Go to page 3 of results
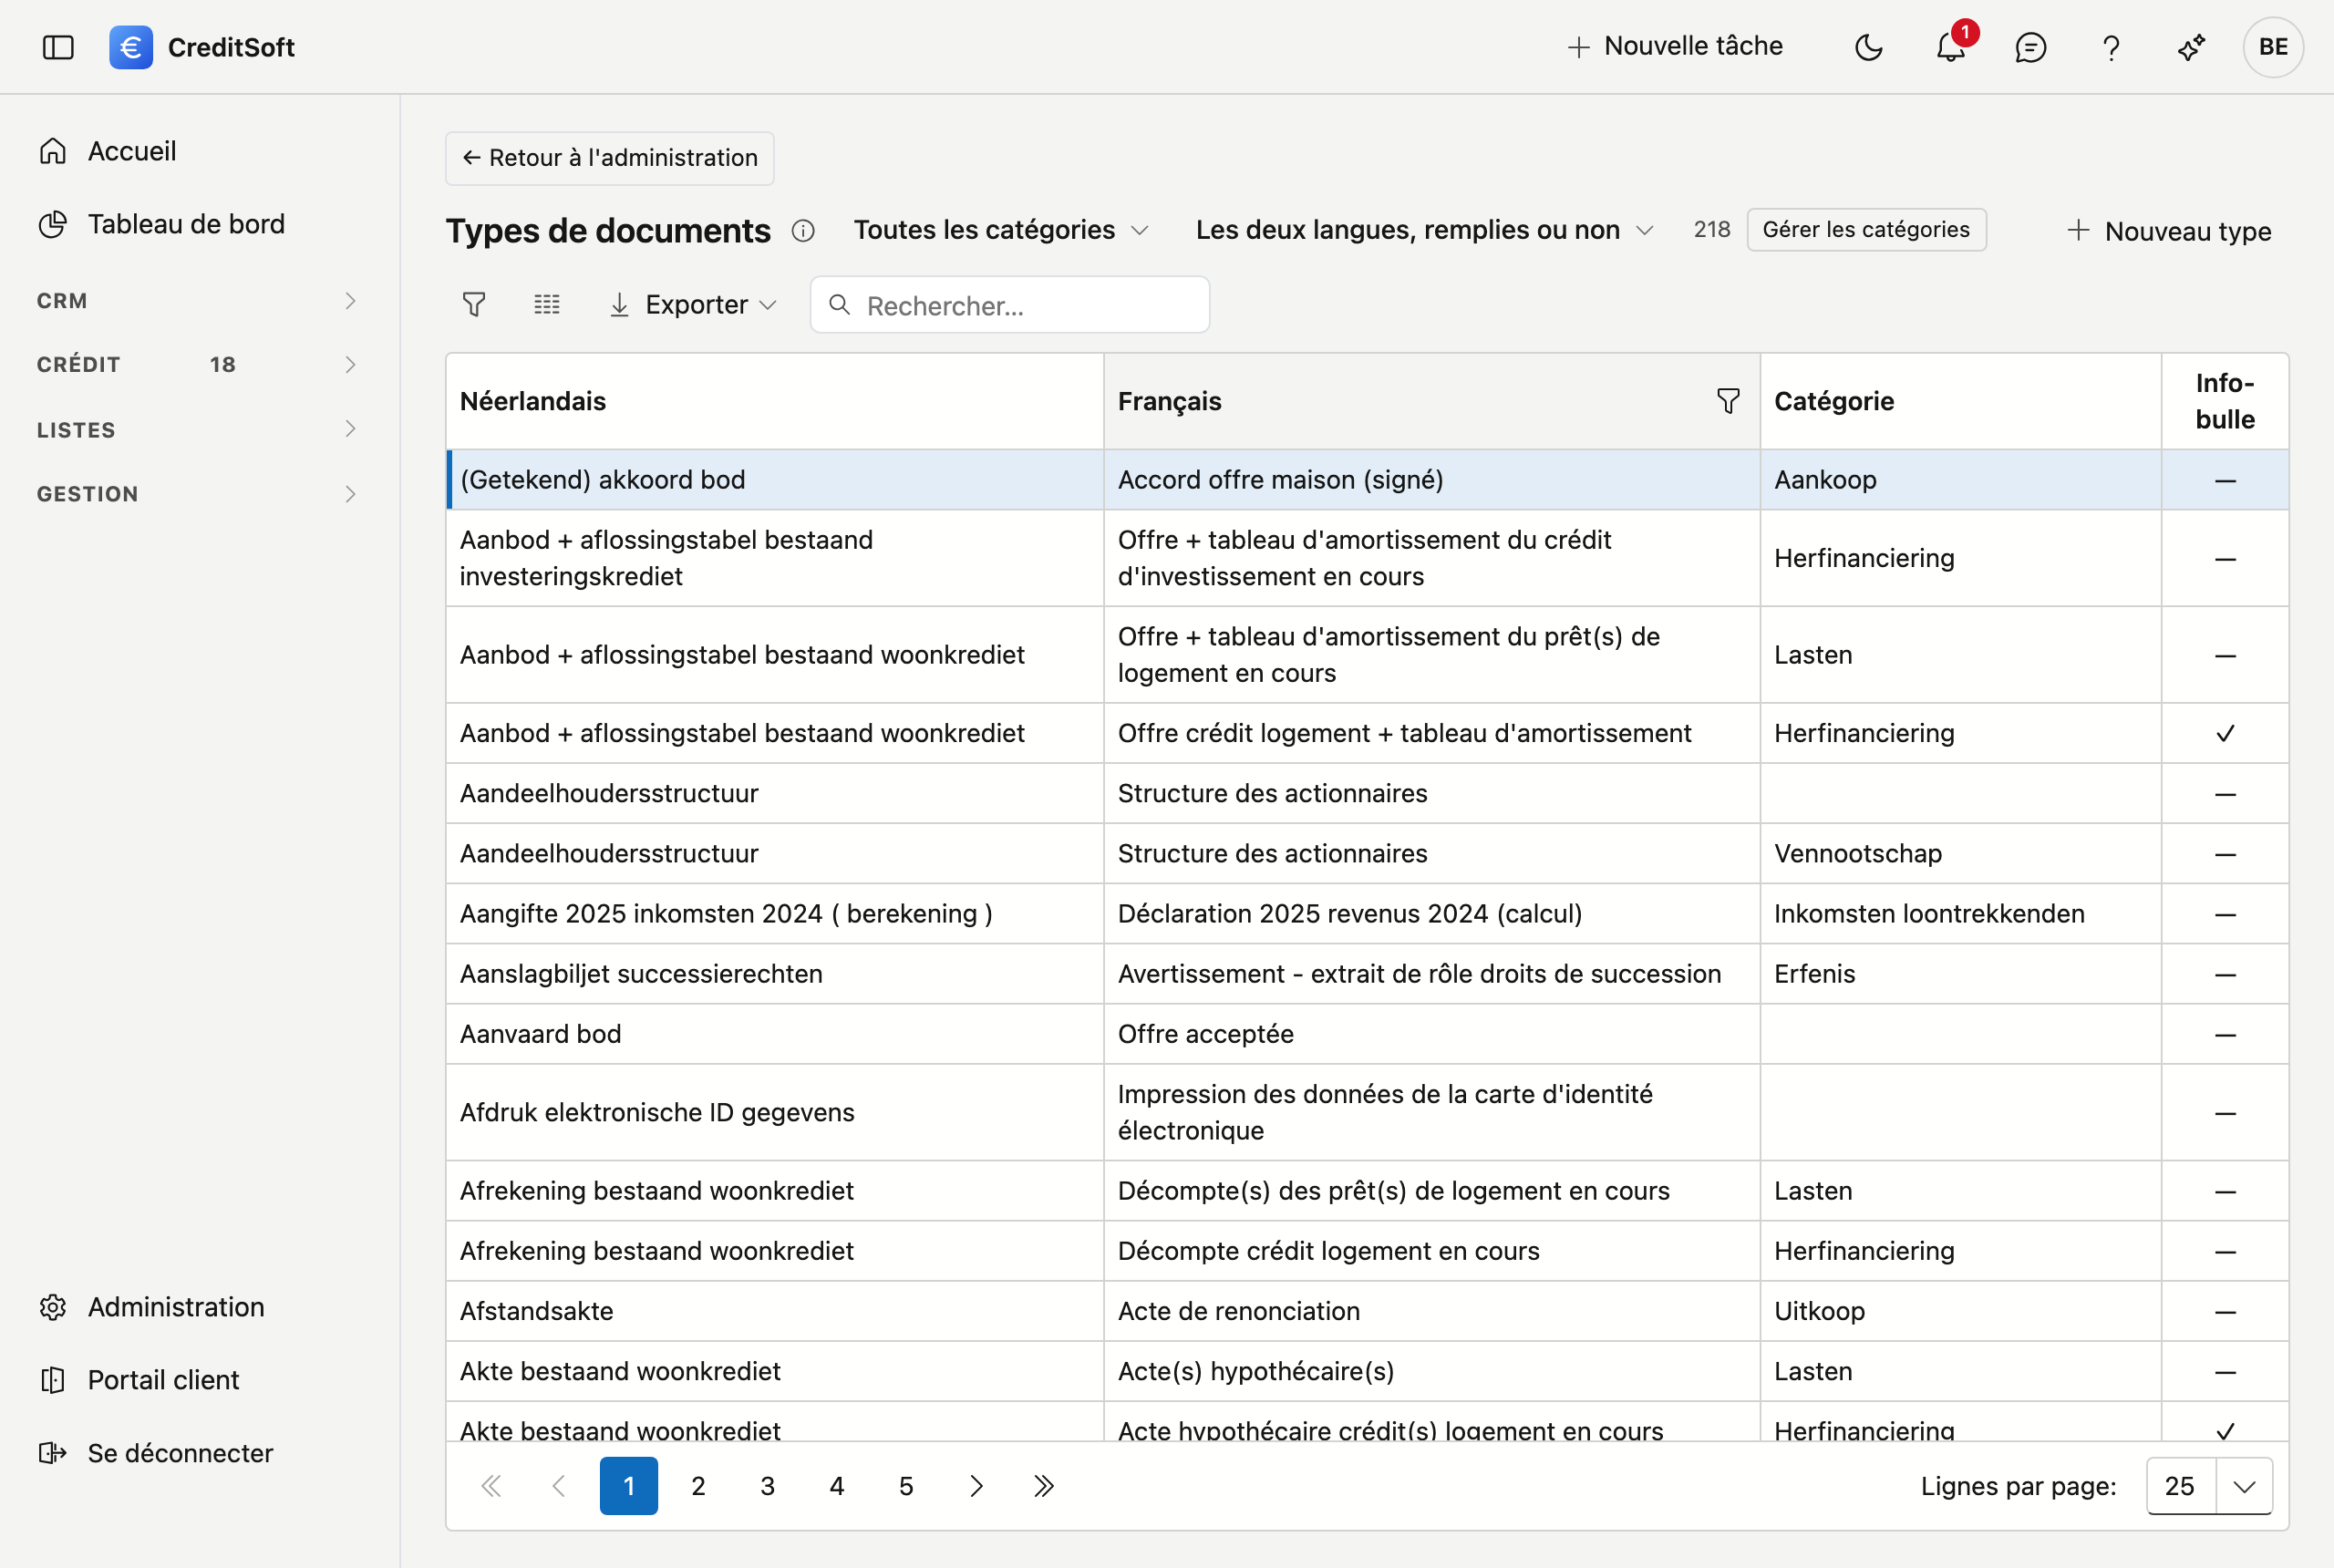This screenshot has width=2334, height=1568. pos(767,1486)
